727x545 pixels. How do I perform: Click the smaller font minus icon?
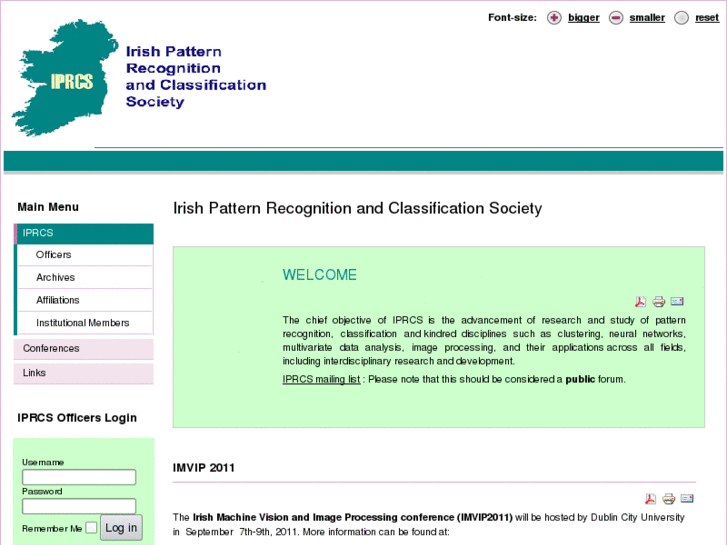(616, 18)
